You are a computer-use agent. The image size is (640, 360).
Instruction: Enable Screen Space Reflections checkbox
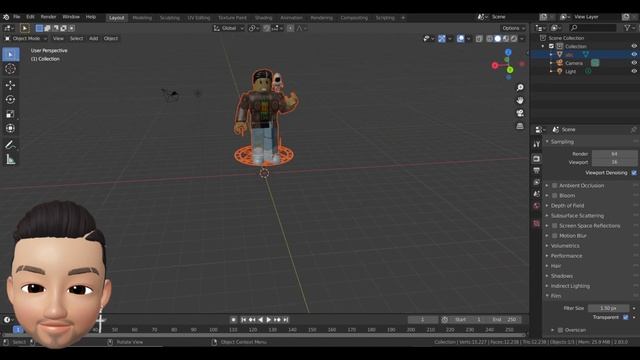point(555,226)
